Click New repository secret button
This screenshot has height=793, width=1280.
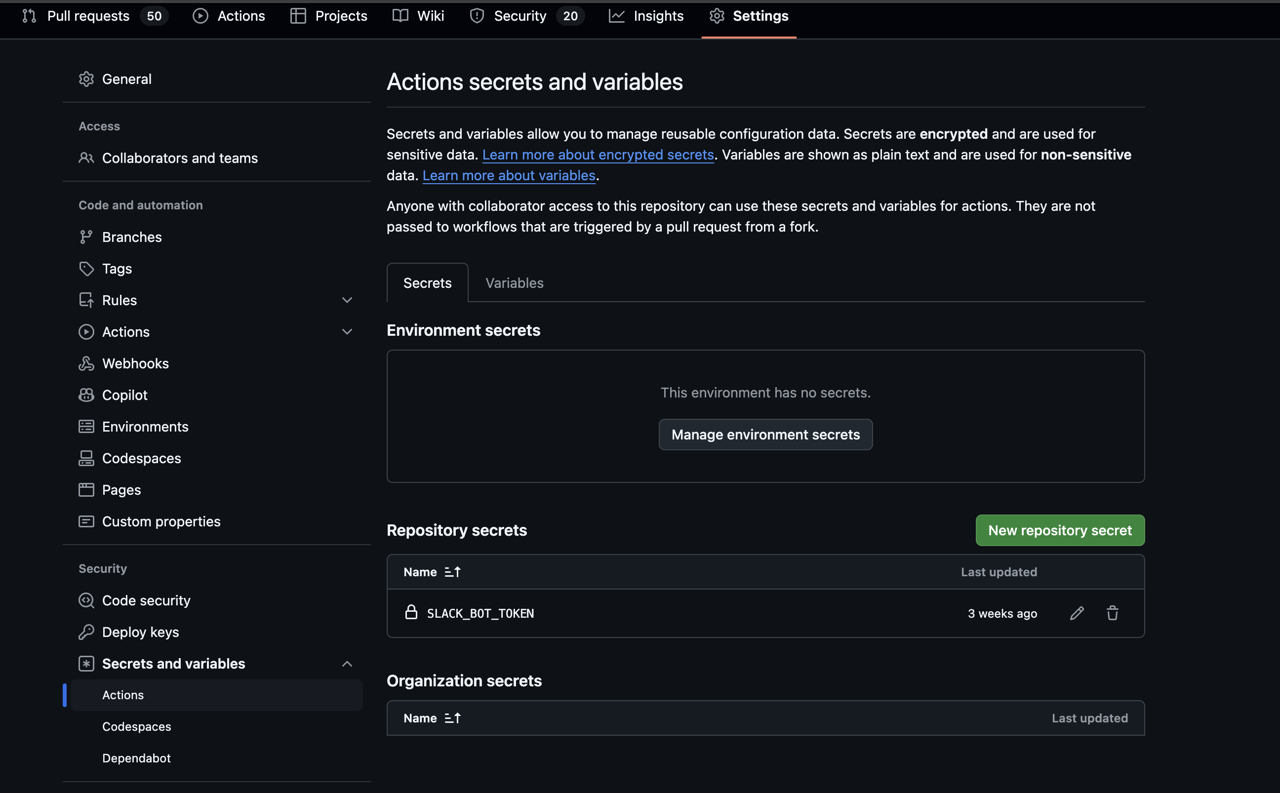click(1060, 530)
